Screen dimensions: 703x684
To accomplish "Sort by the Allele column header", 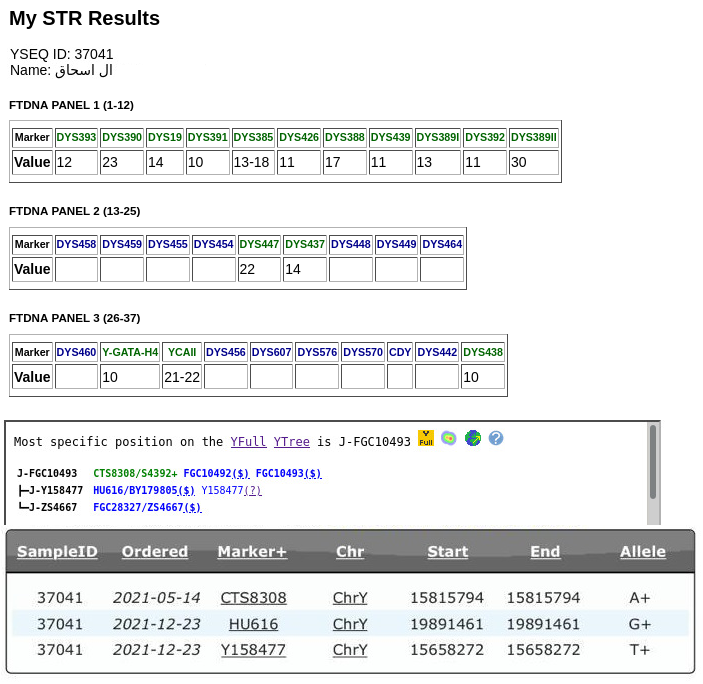I will 642,551.
